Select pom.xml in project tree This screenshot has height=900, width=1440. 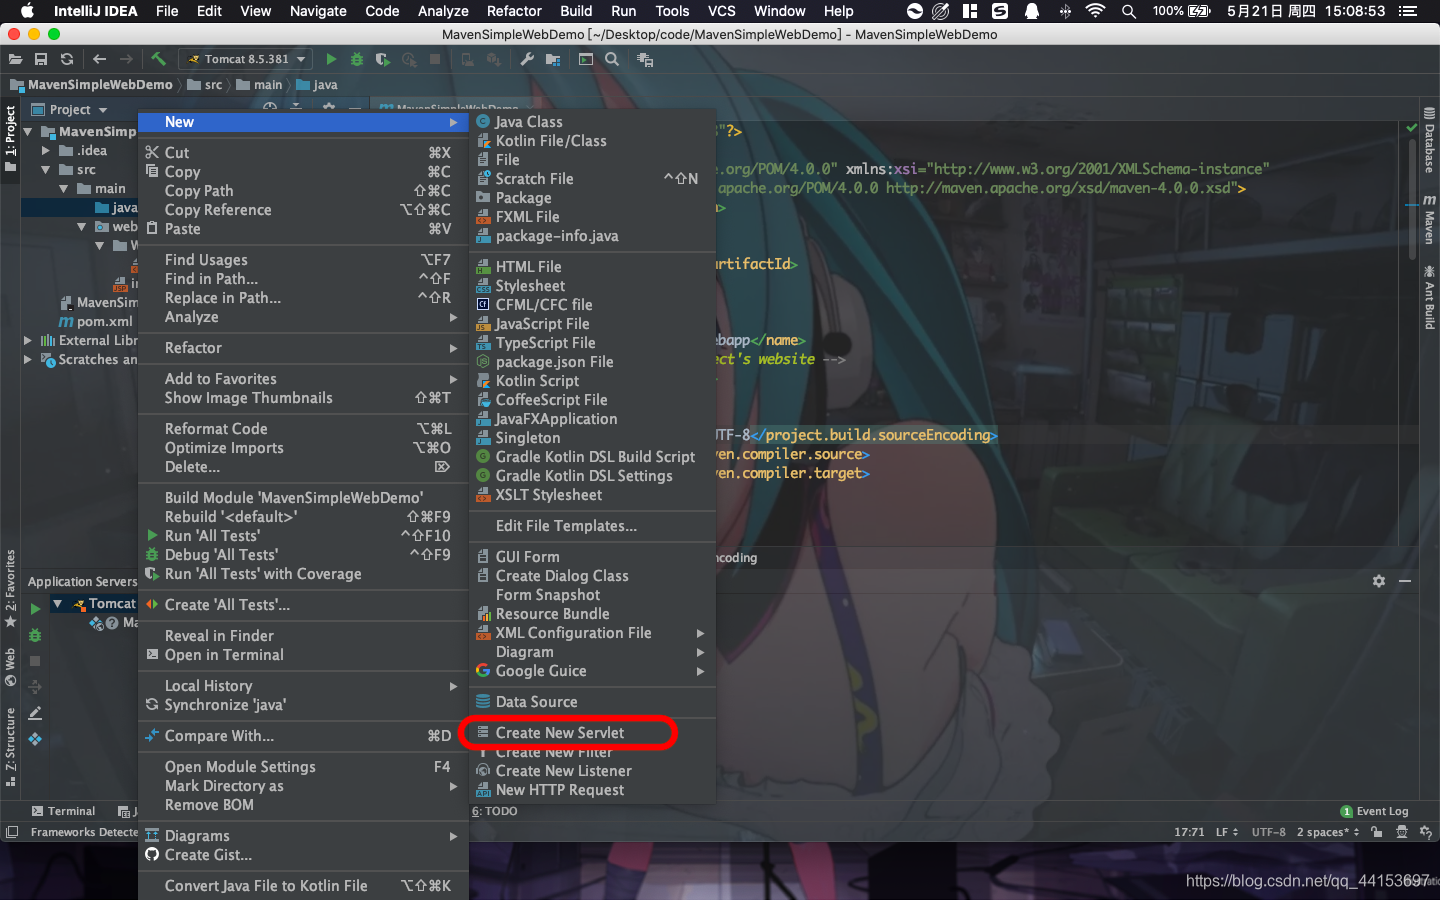(x=97, y=322)
